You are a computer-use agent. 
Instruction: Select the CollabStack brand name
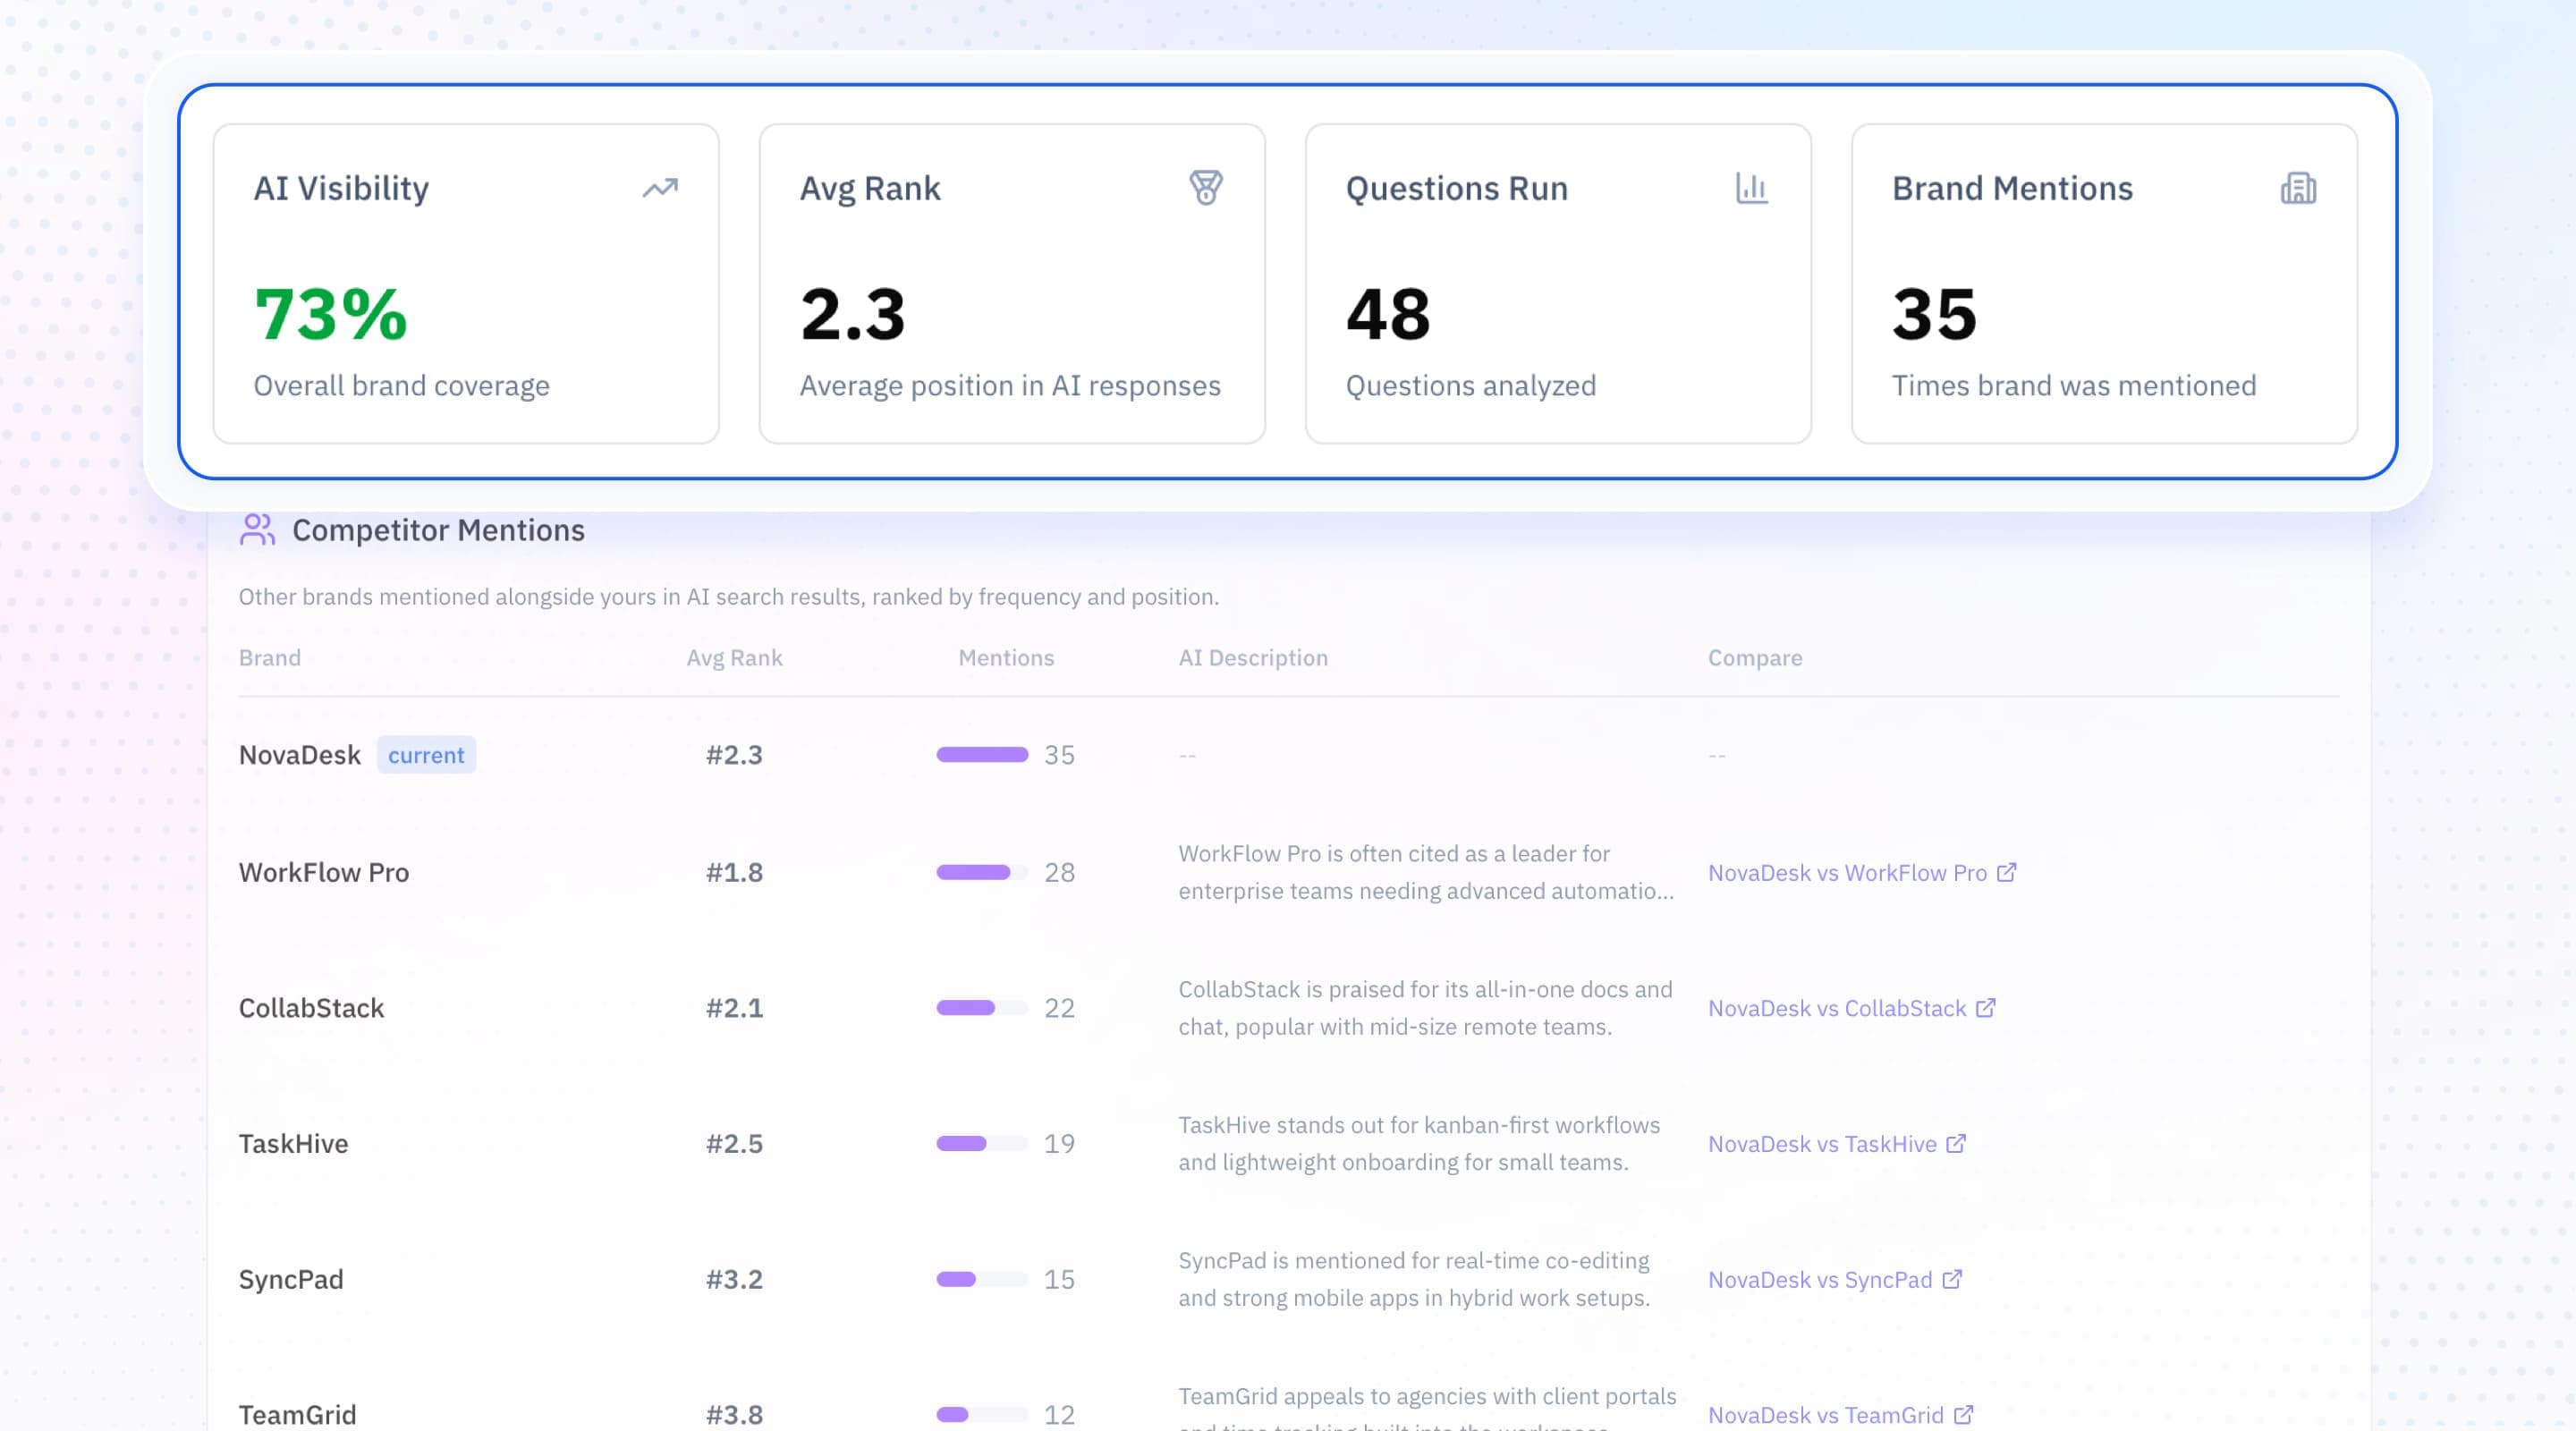coord(311,1007)
